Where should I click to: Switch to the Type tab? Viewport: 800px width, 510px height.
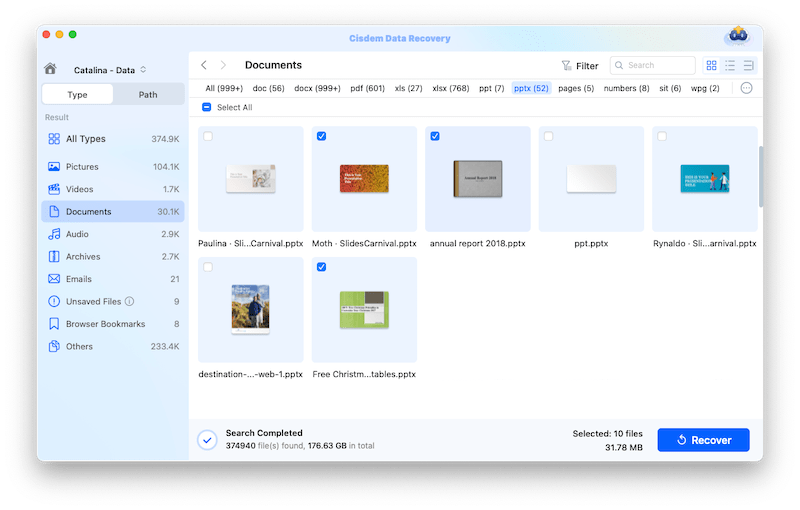[78, 94]
